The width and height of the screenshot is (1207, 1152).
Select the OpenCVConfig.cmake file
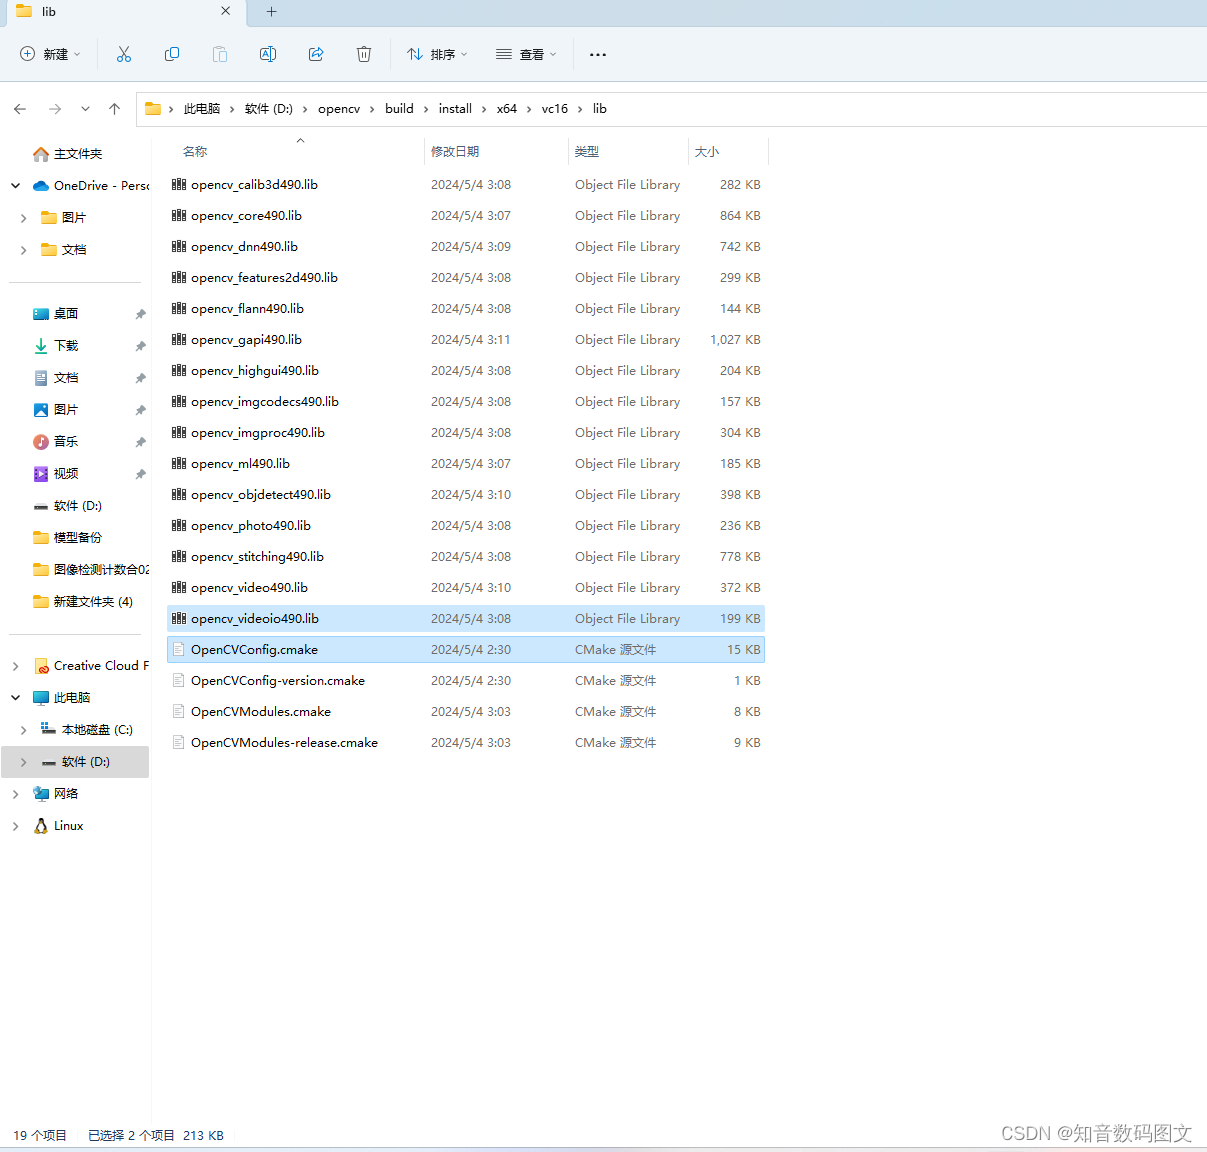click(x=466, y=650)
